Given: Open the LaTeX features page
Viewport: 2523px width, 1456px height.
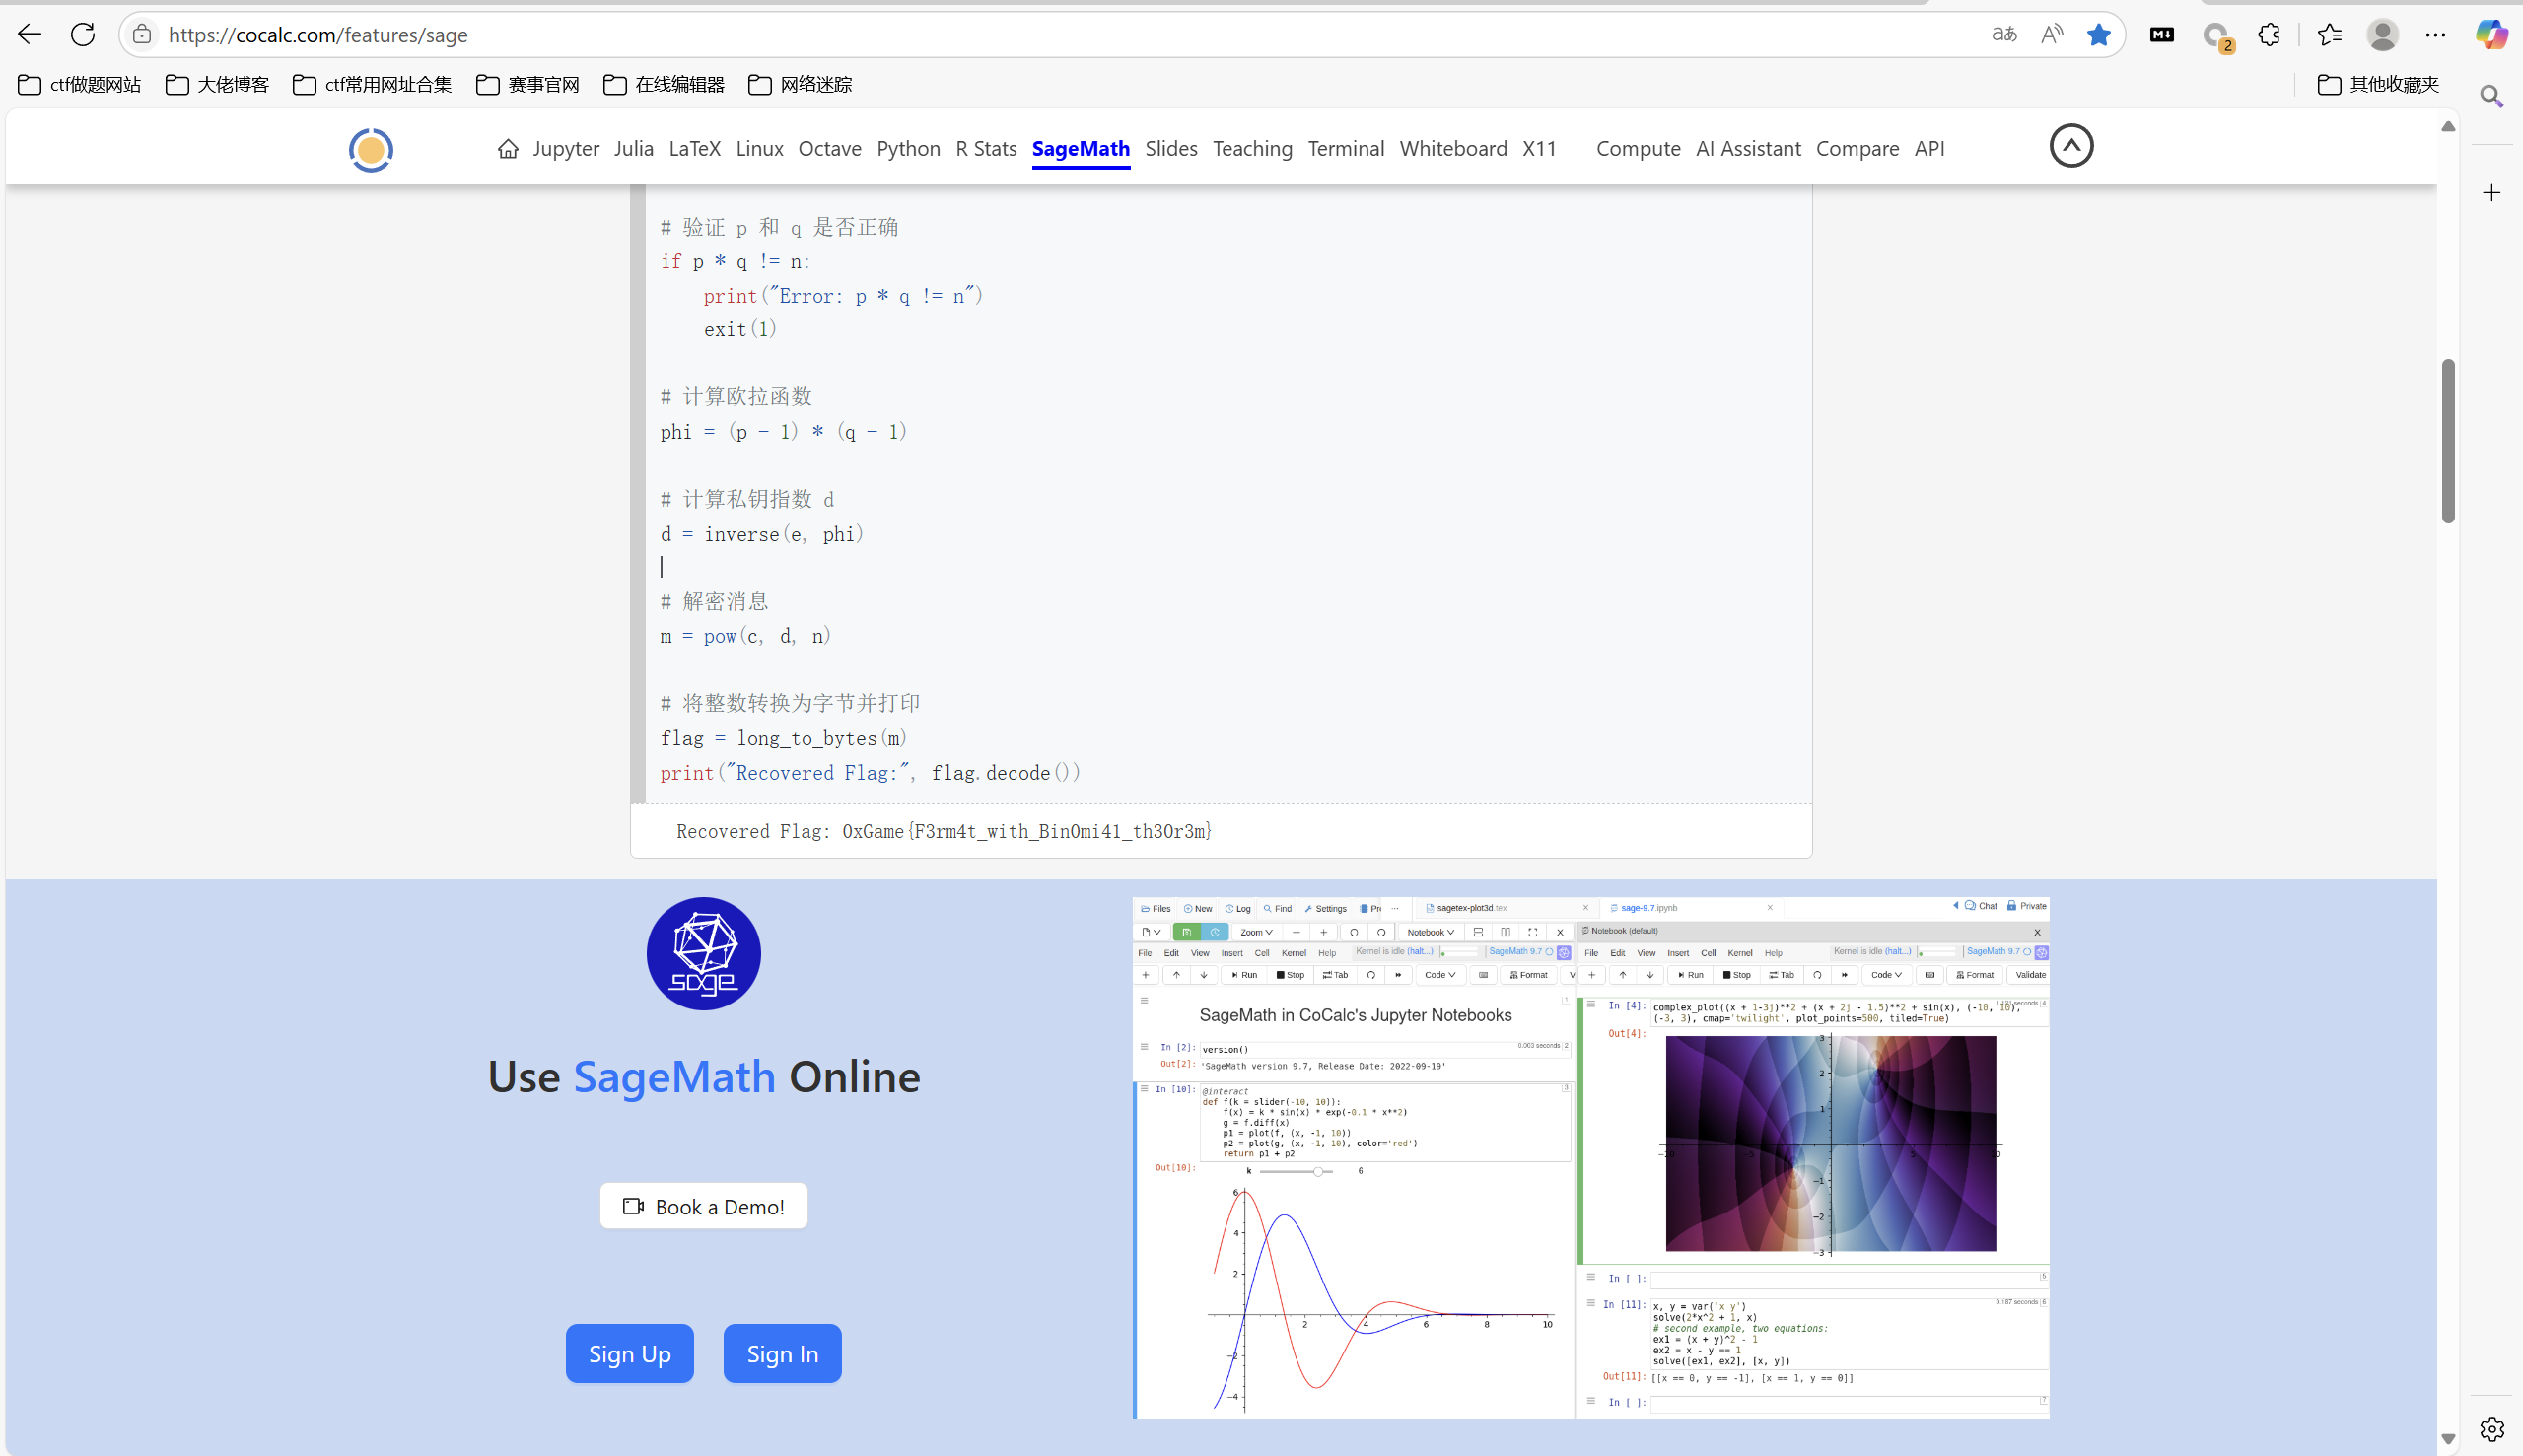Looking at the screenshot, I should coord(694,148).
